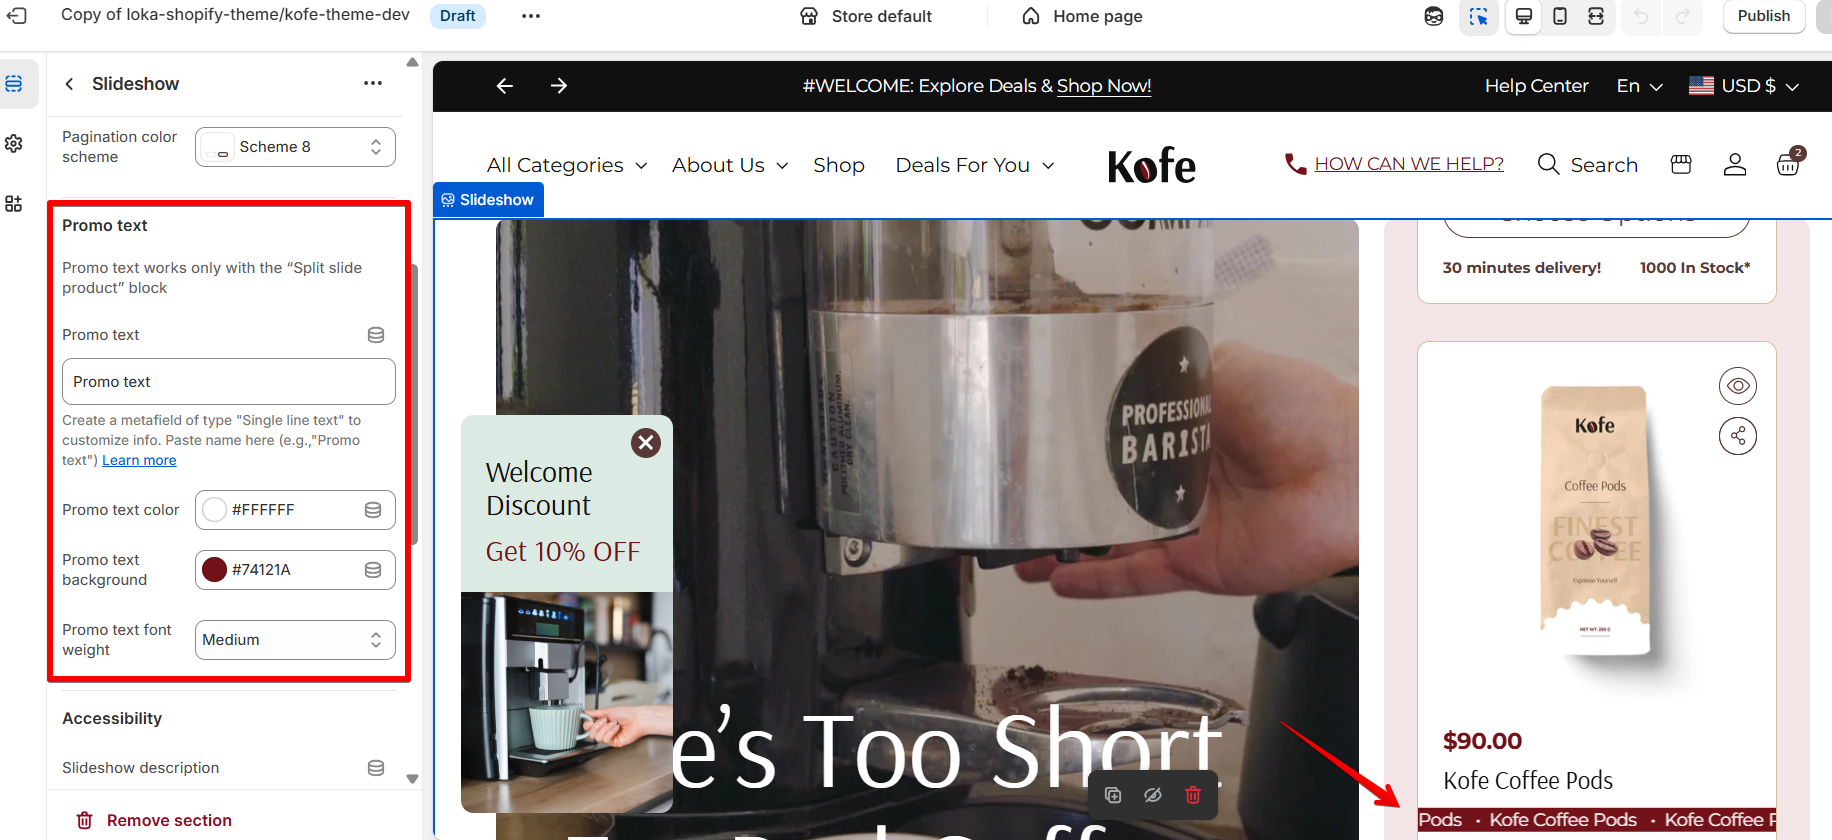
Task: Click HOW CAN WE HELP? link
Action: click(x=1408, y=164)
